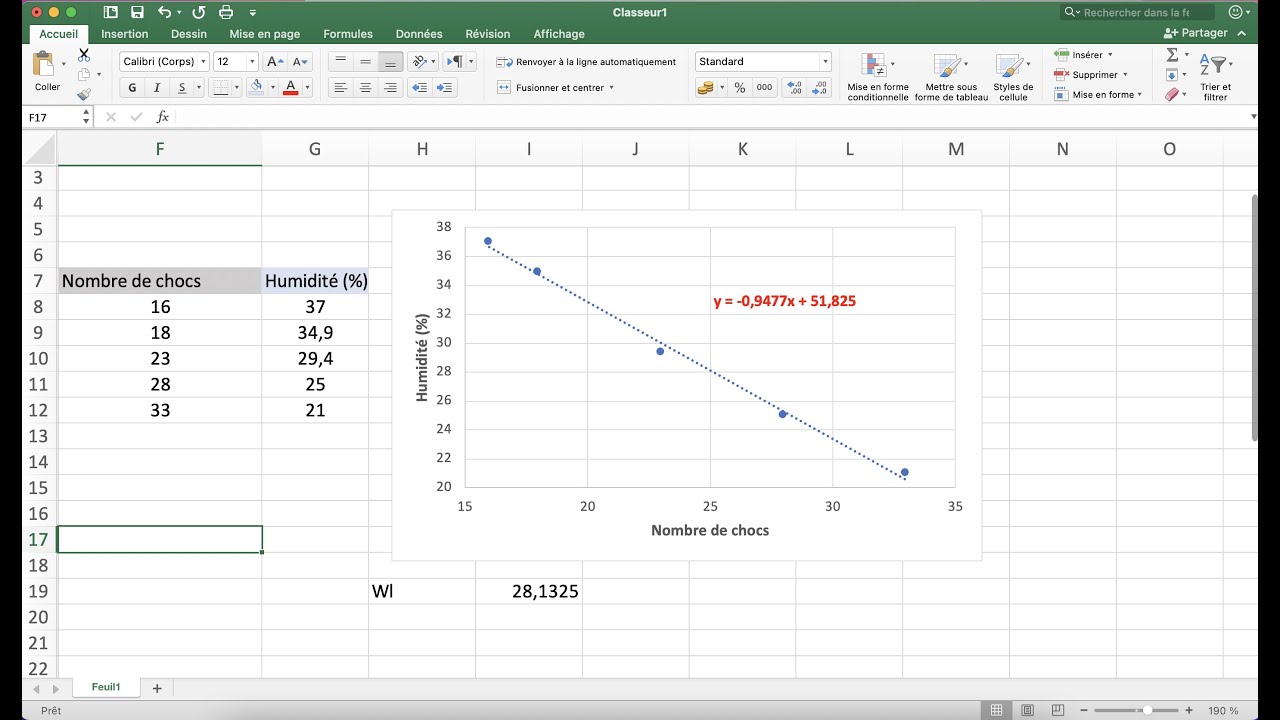Click the AutoSum sigma icon
The image size is (1280, 720).
pos(1172,54)
